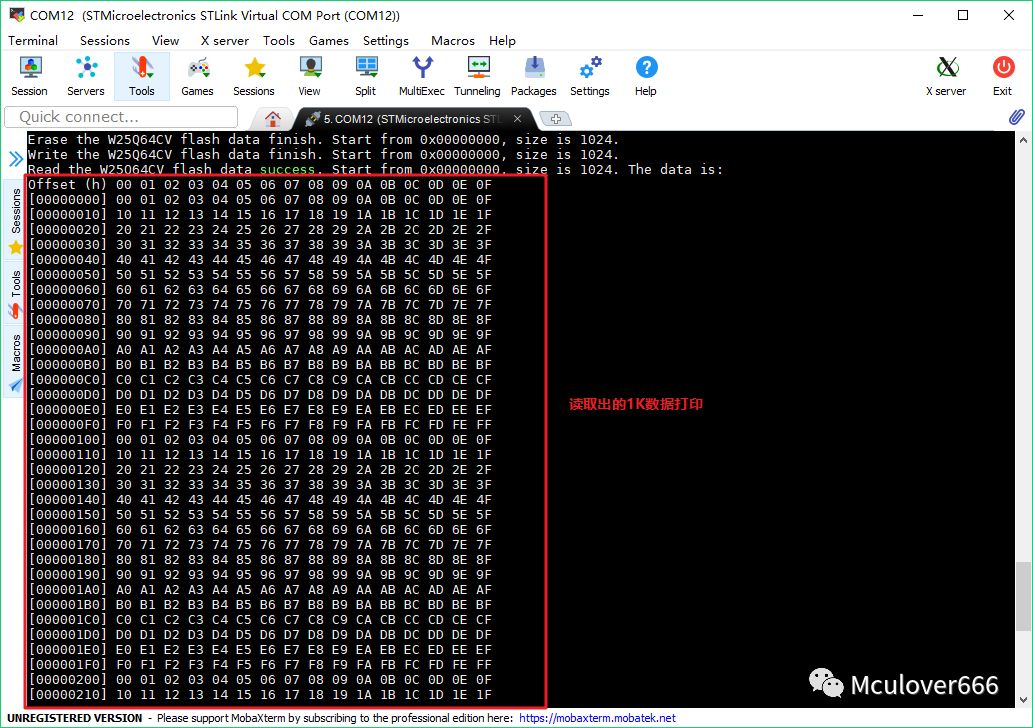1033x728 pixels.
Task: Click the 'Offset (h)' header line
Action: [x=260, y=184]
